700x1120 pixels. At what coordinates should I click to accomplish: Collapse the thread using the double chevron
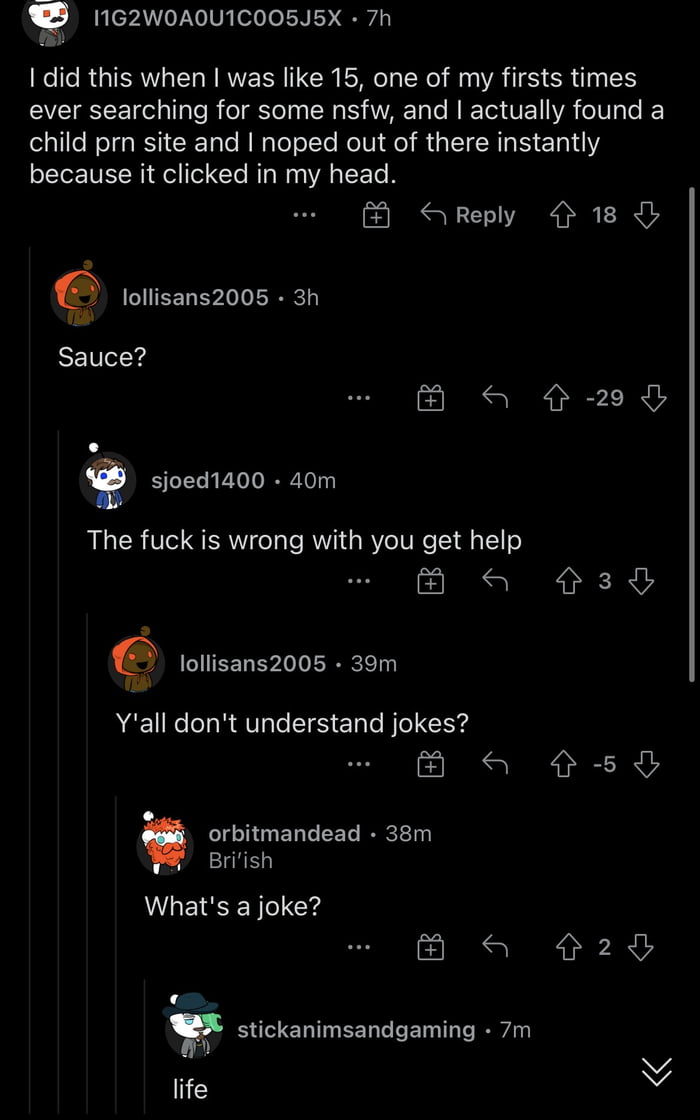657,1069
